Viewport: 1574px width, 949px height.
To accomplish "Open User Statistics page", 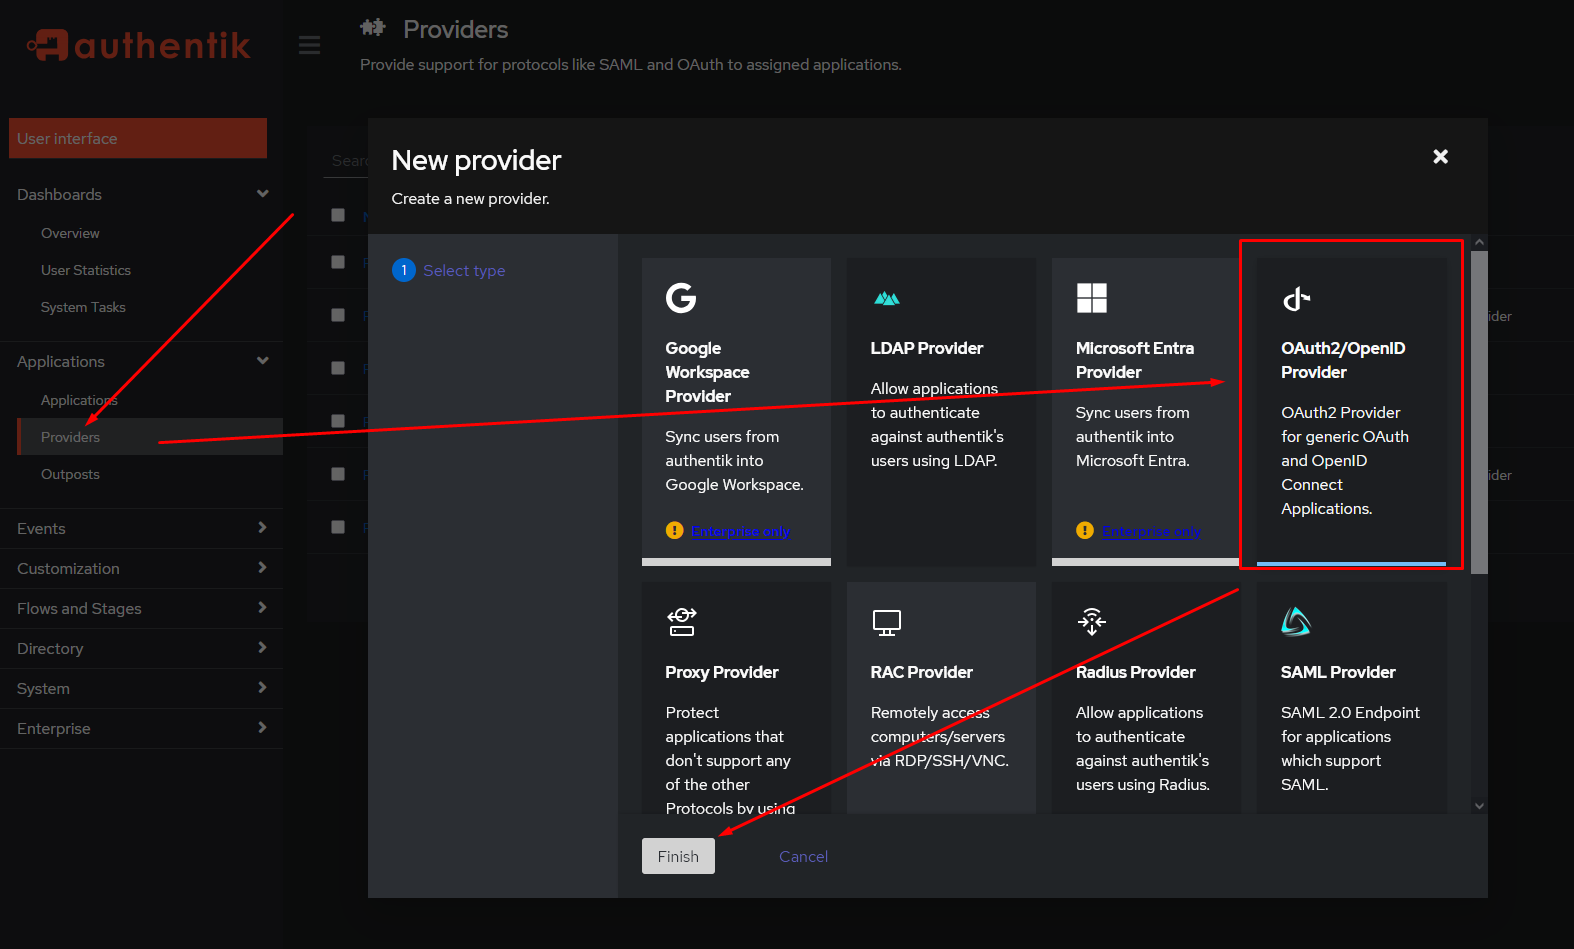I will [86, 270].
